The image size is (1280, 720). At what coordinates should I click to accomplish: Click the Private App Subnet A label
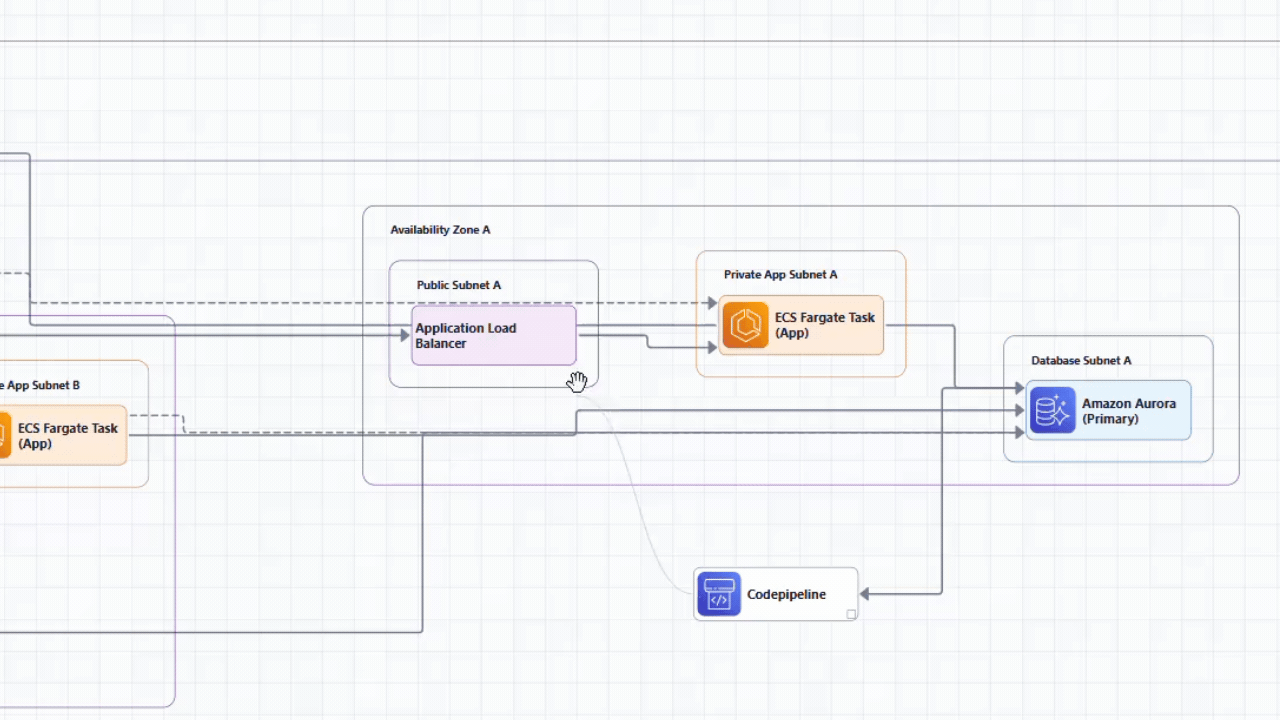[781, 275]
